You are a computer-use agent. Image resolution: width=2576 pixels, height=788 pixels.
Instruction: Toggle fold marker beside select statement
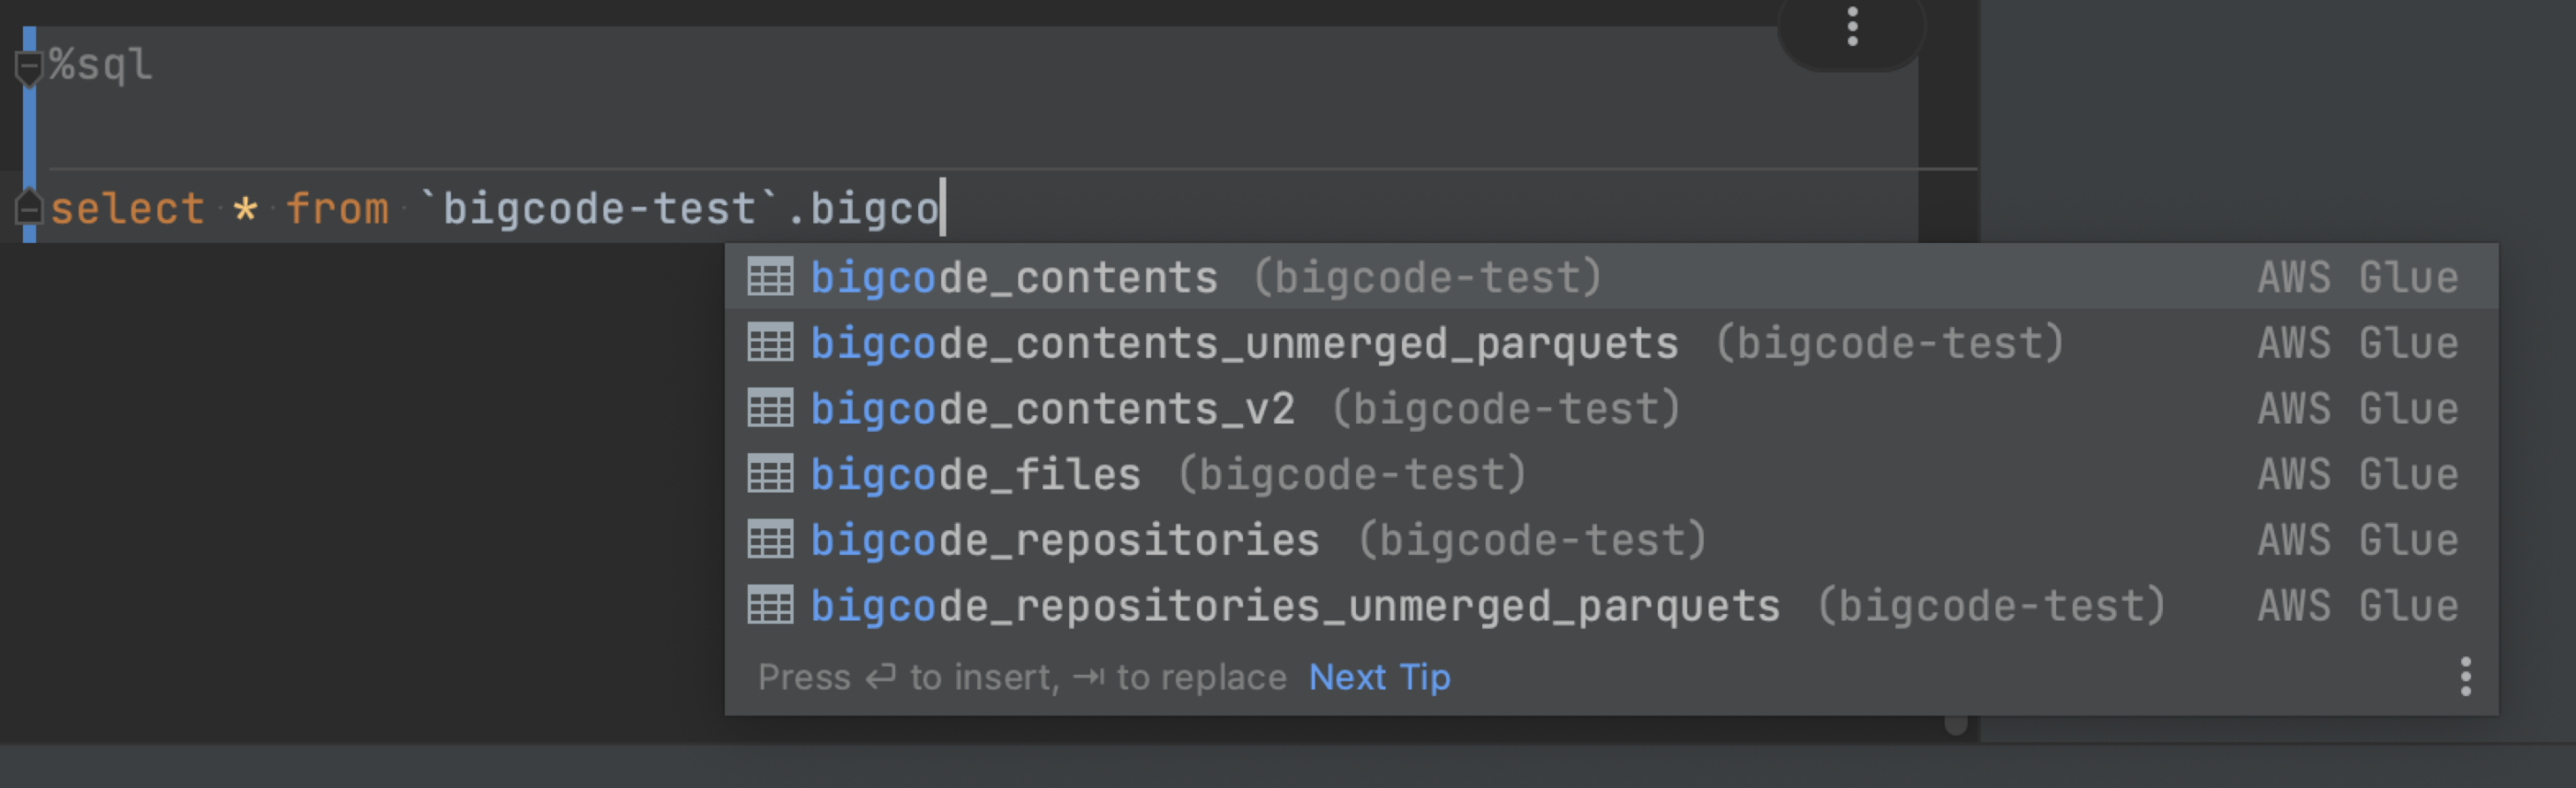(28, 207)
